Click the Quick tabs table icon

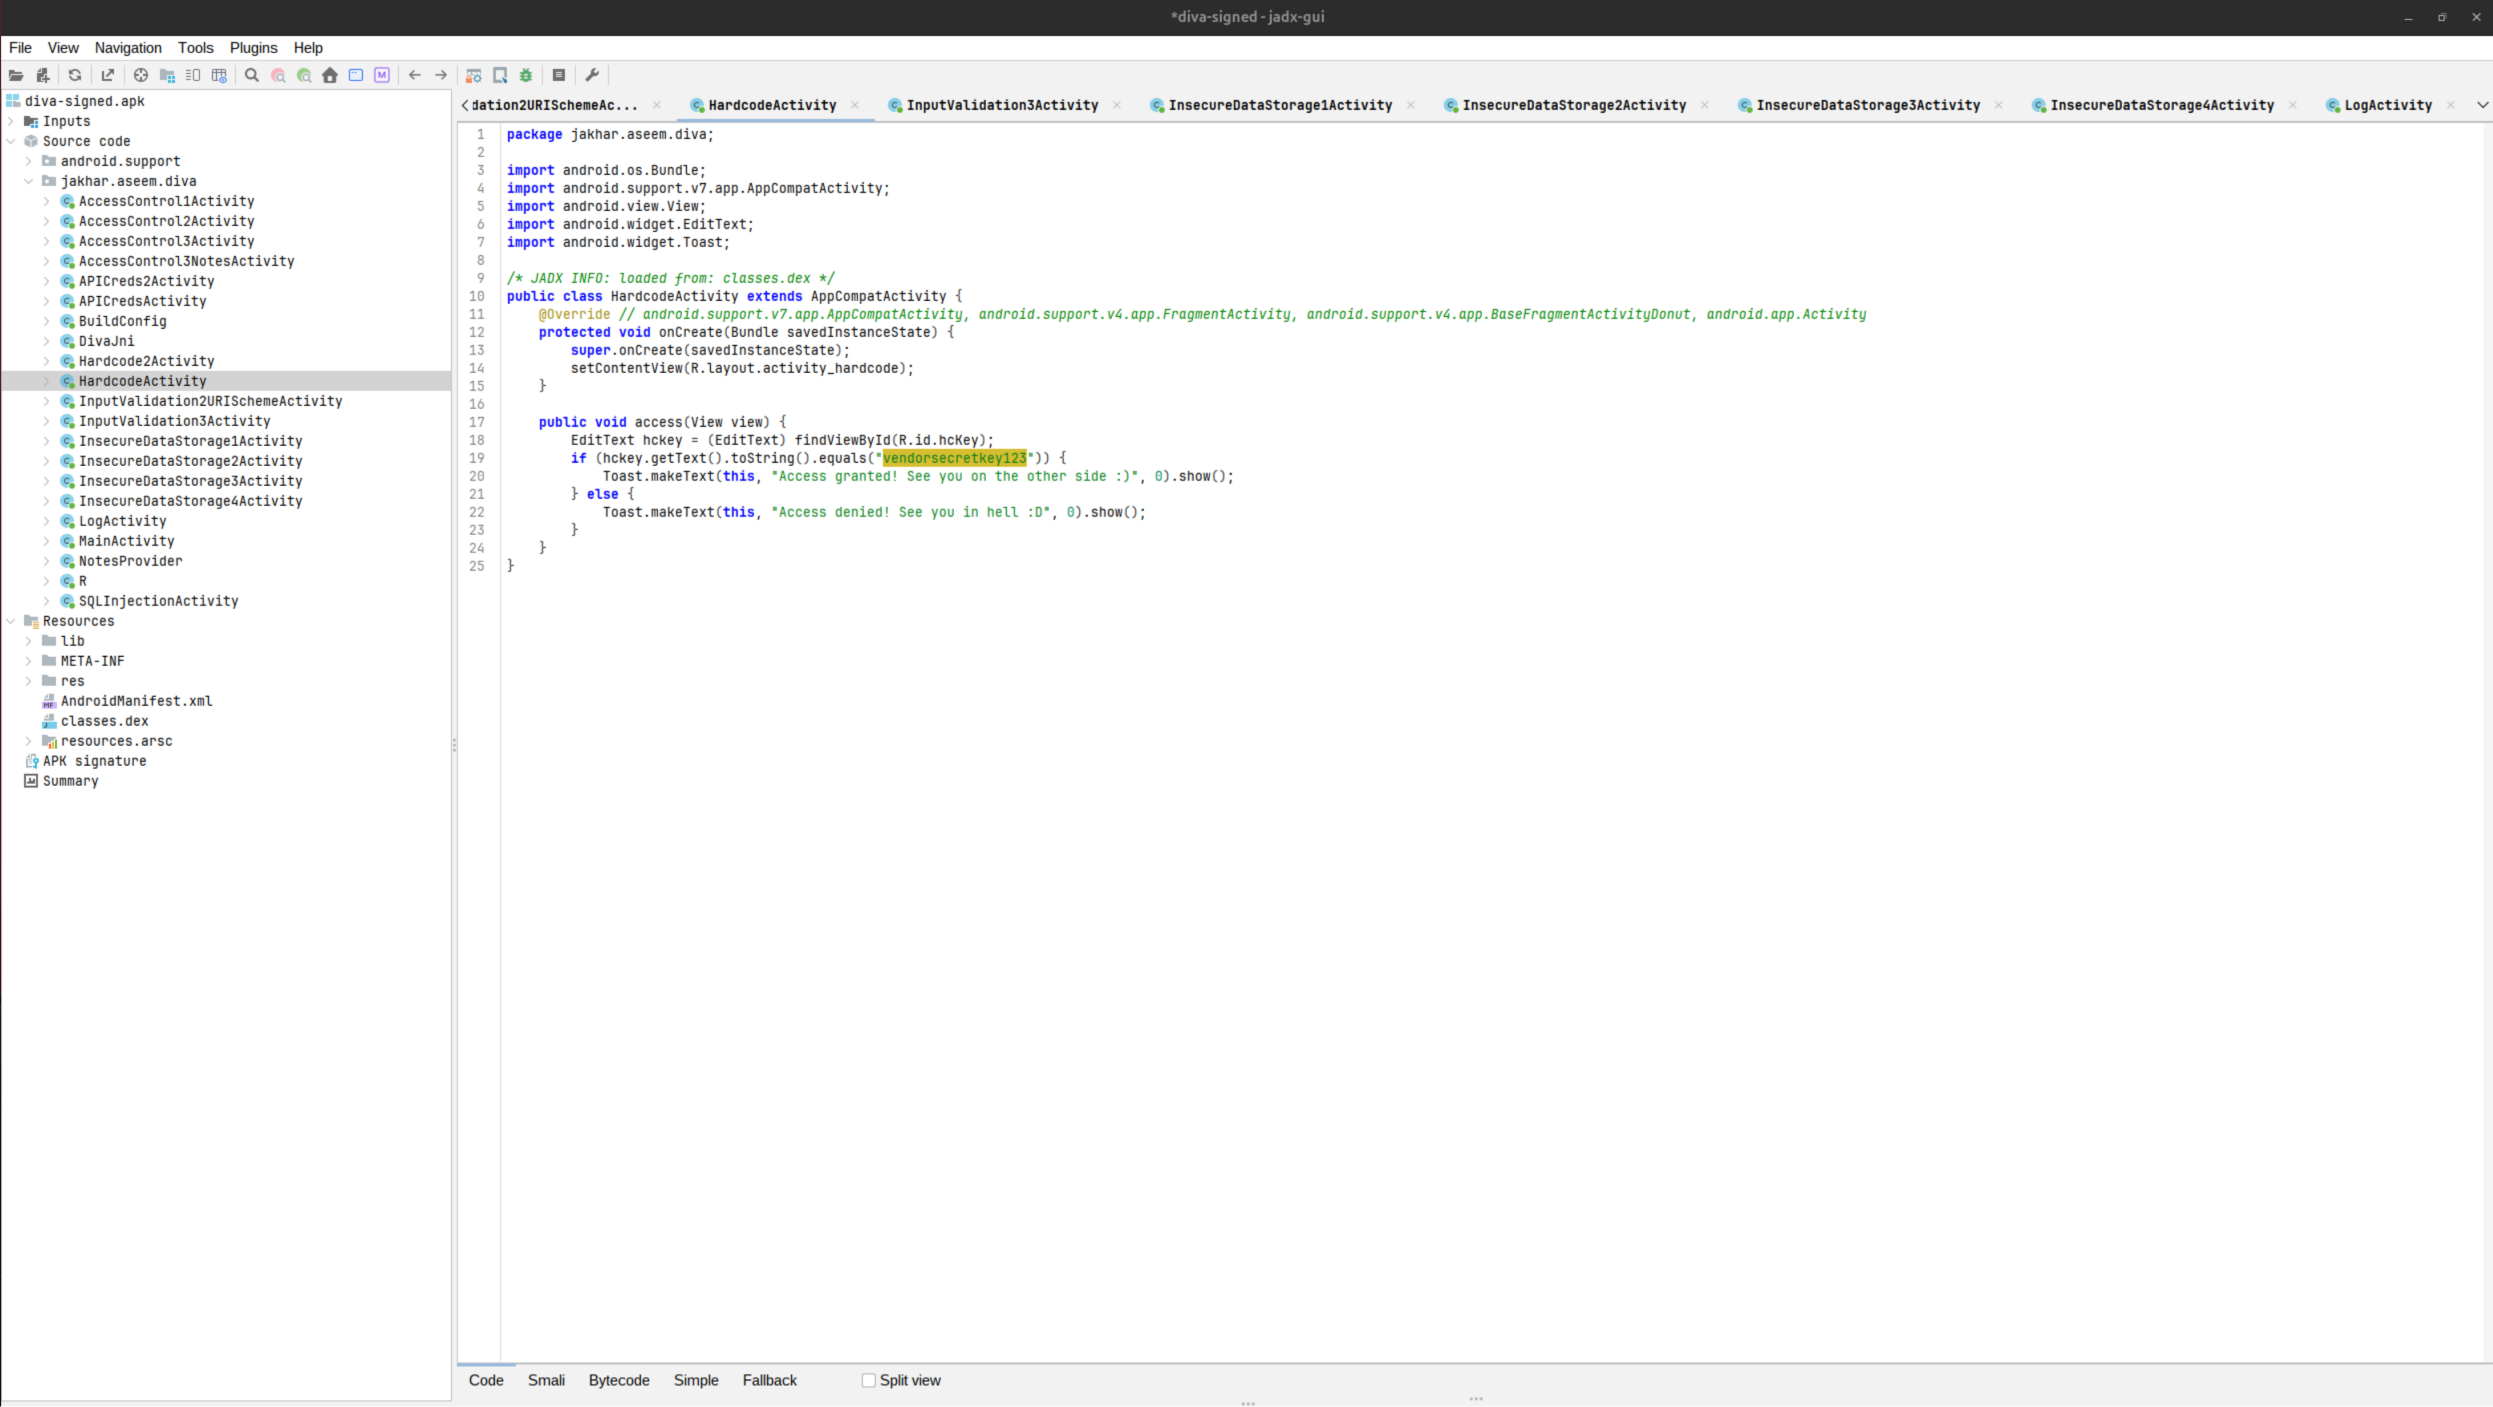219,75
